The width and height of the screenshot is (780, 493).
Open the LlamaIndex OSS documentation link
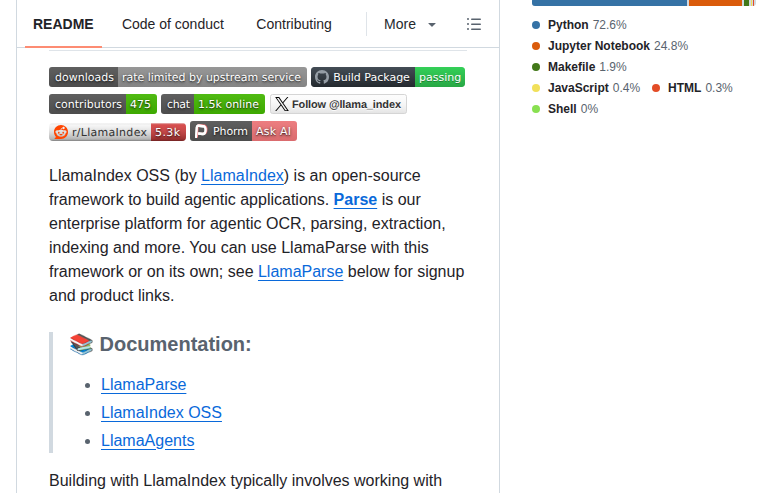point(161,412)
